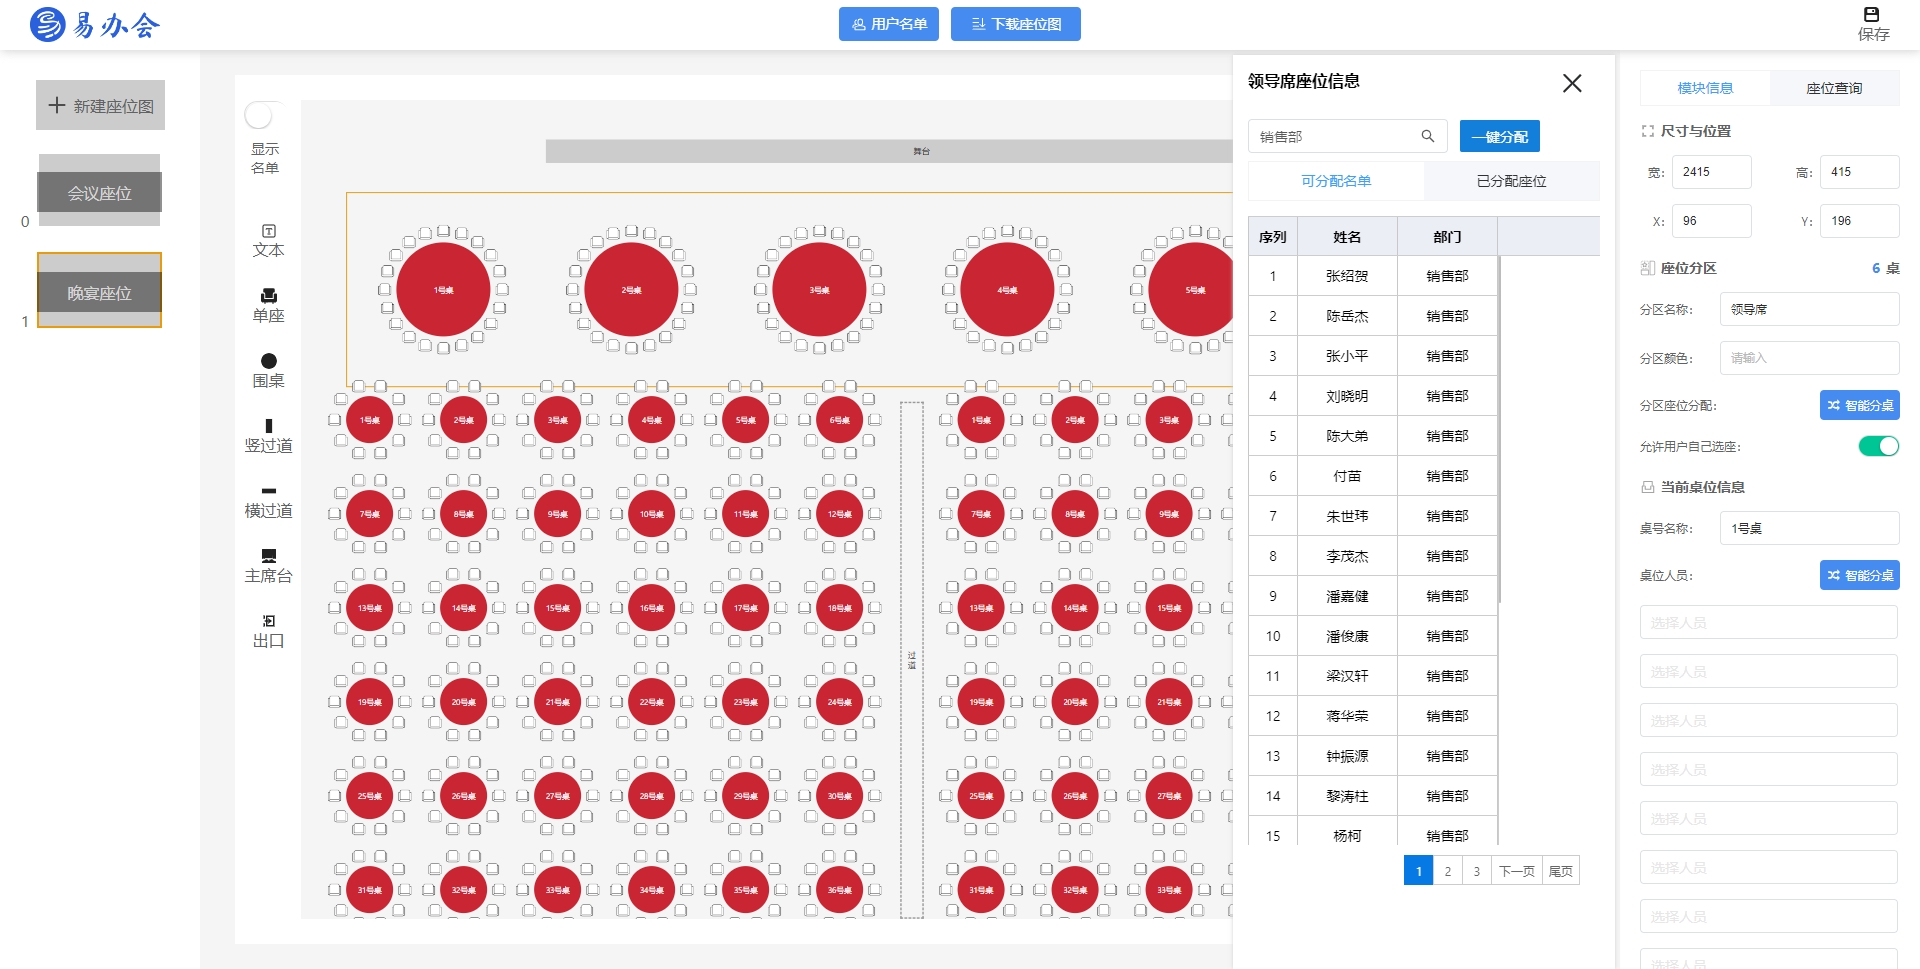Select the row for 刘晓明
Screen dimensions: 1920x969
(x=1373, y=396)
